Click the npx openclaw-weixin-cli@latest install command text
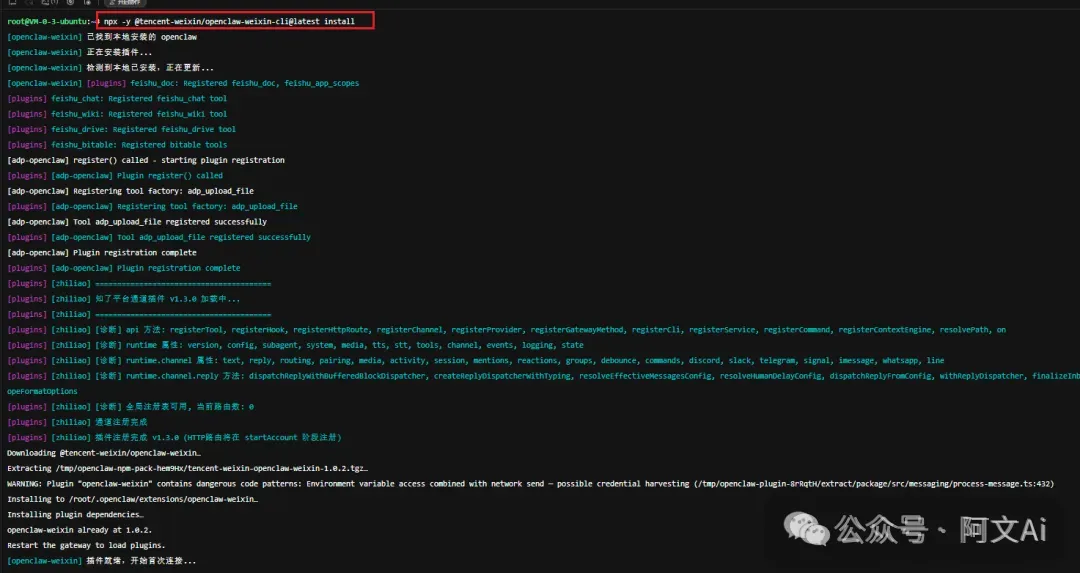The width and height of the screenshot is (1080, 573). point(229,21)
